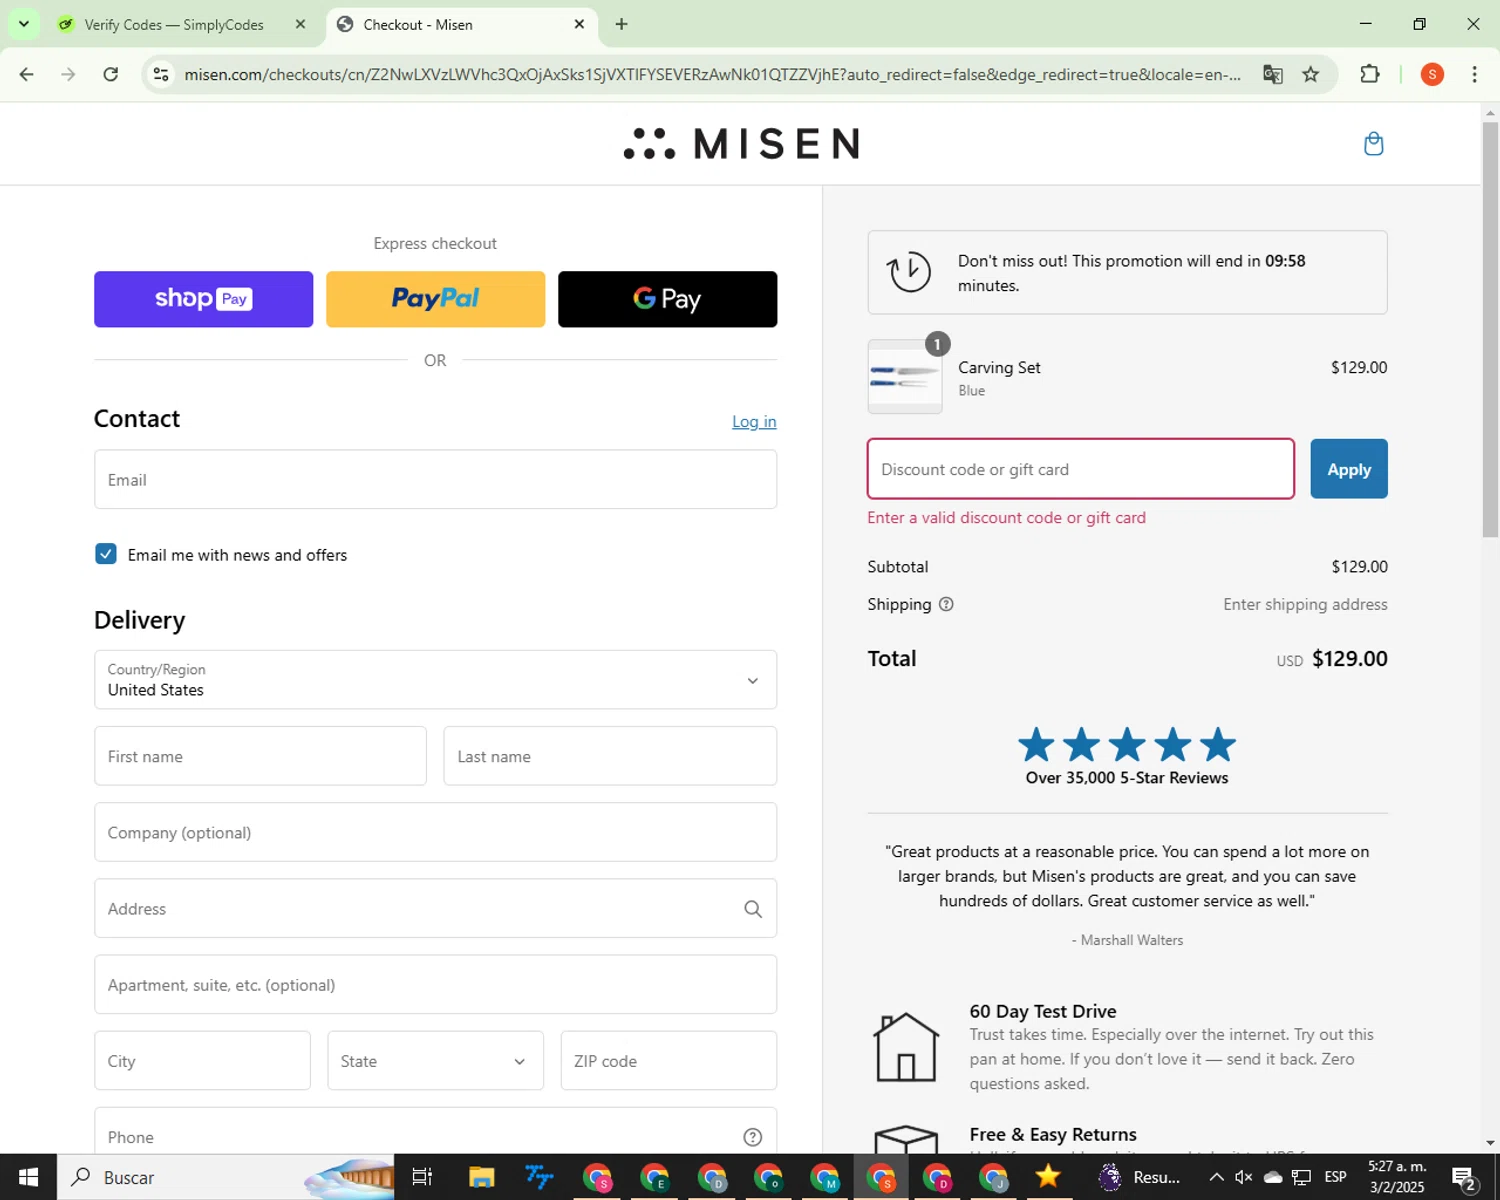Open Windows Start menu
Viewport: 1500px width, 1200px height.
[28, 1177]
